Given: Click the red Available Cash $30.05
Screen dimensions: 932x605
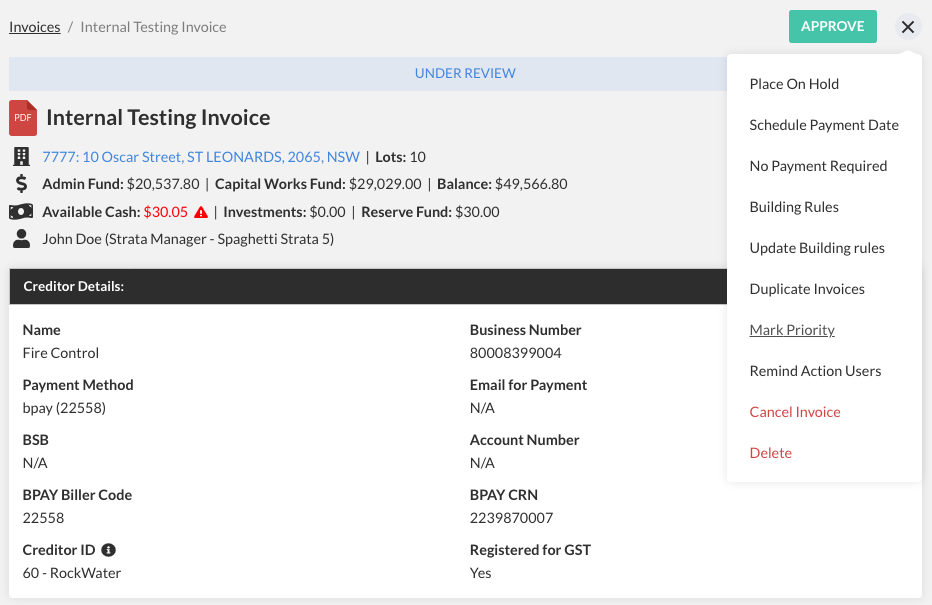Looking at the screenshot, I should (166, 212).
